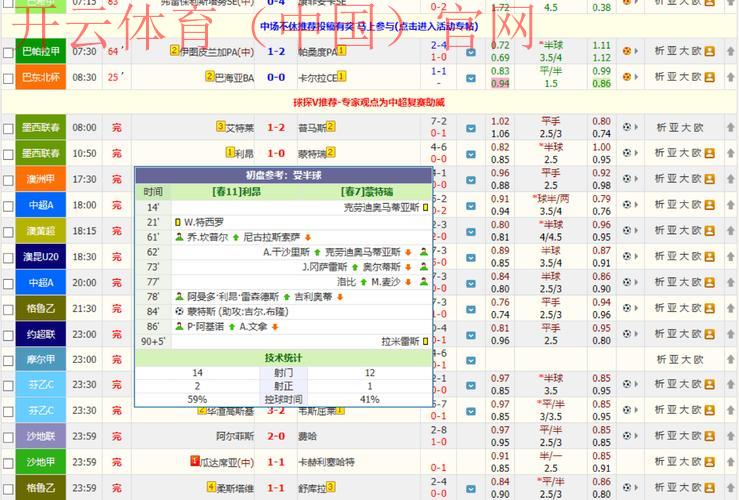Click soccer ball icon in 沙地联 23:59 row
Viewport: 739px width, 500px height.
(x=627, y=436)
